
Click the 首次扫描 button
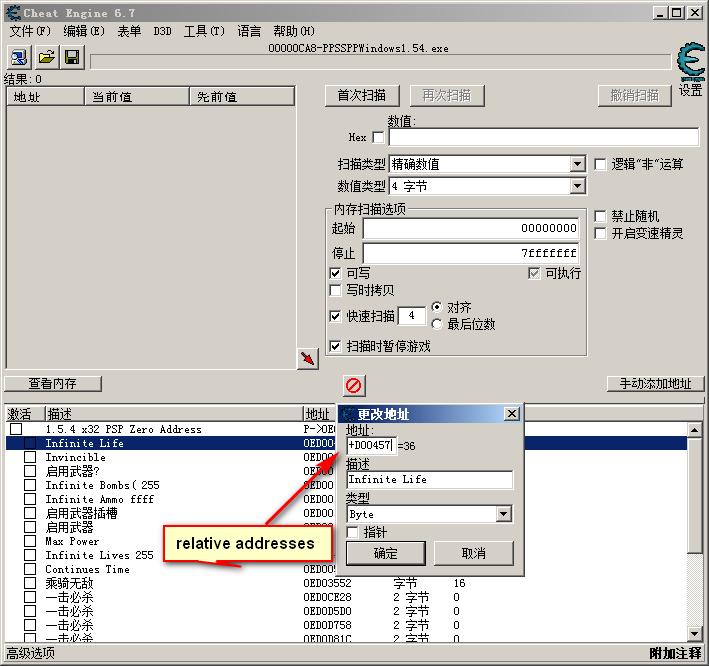point(362,96)
